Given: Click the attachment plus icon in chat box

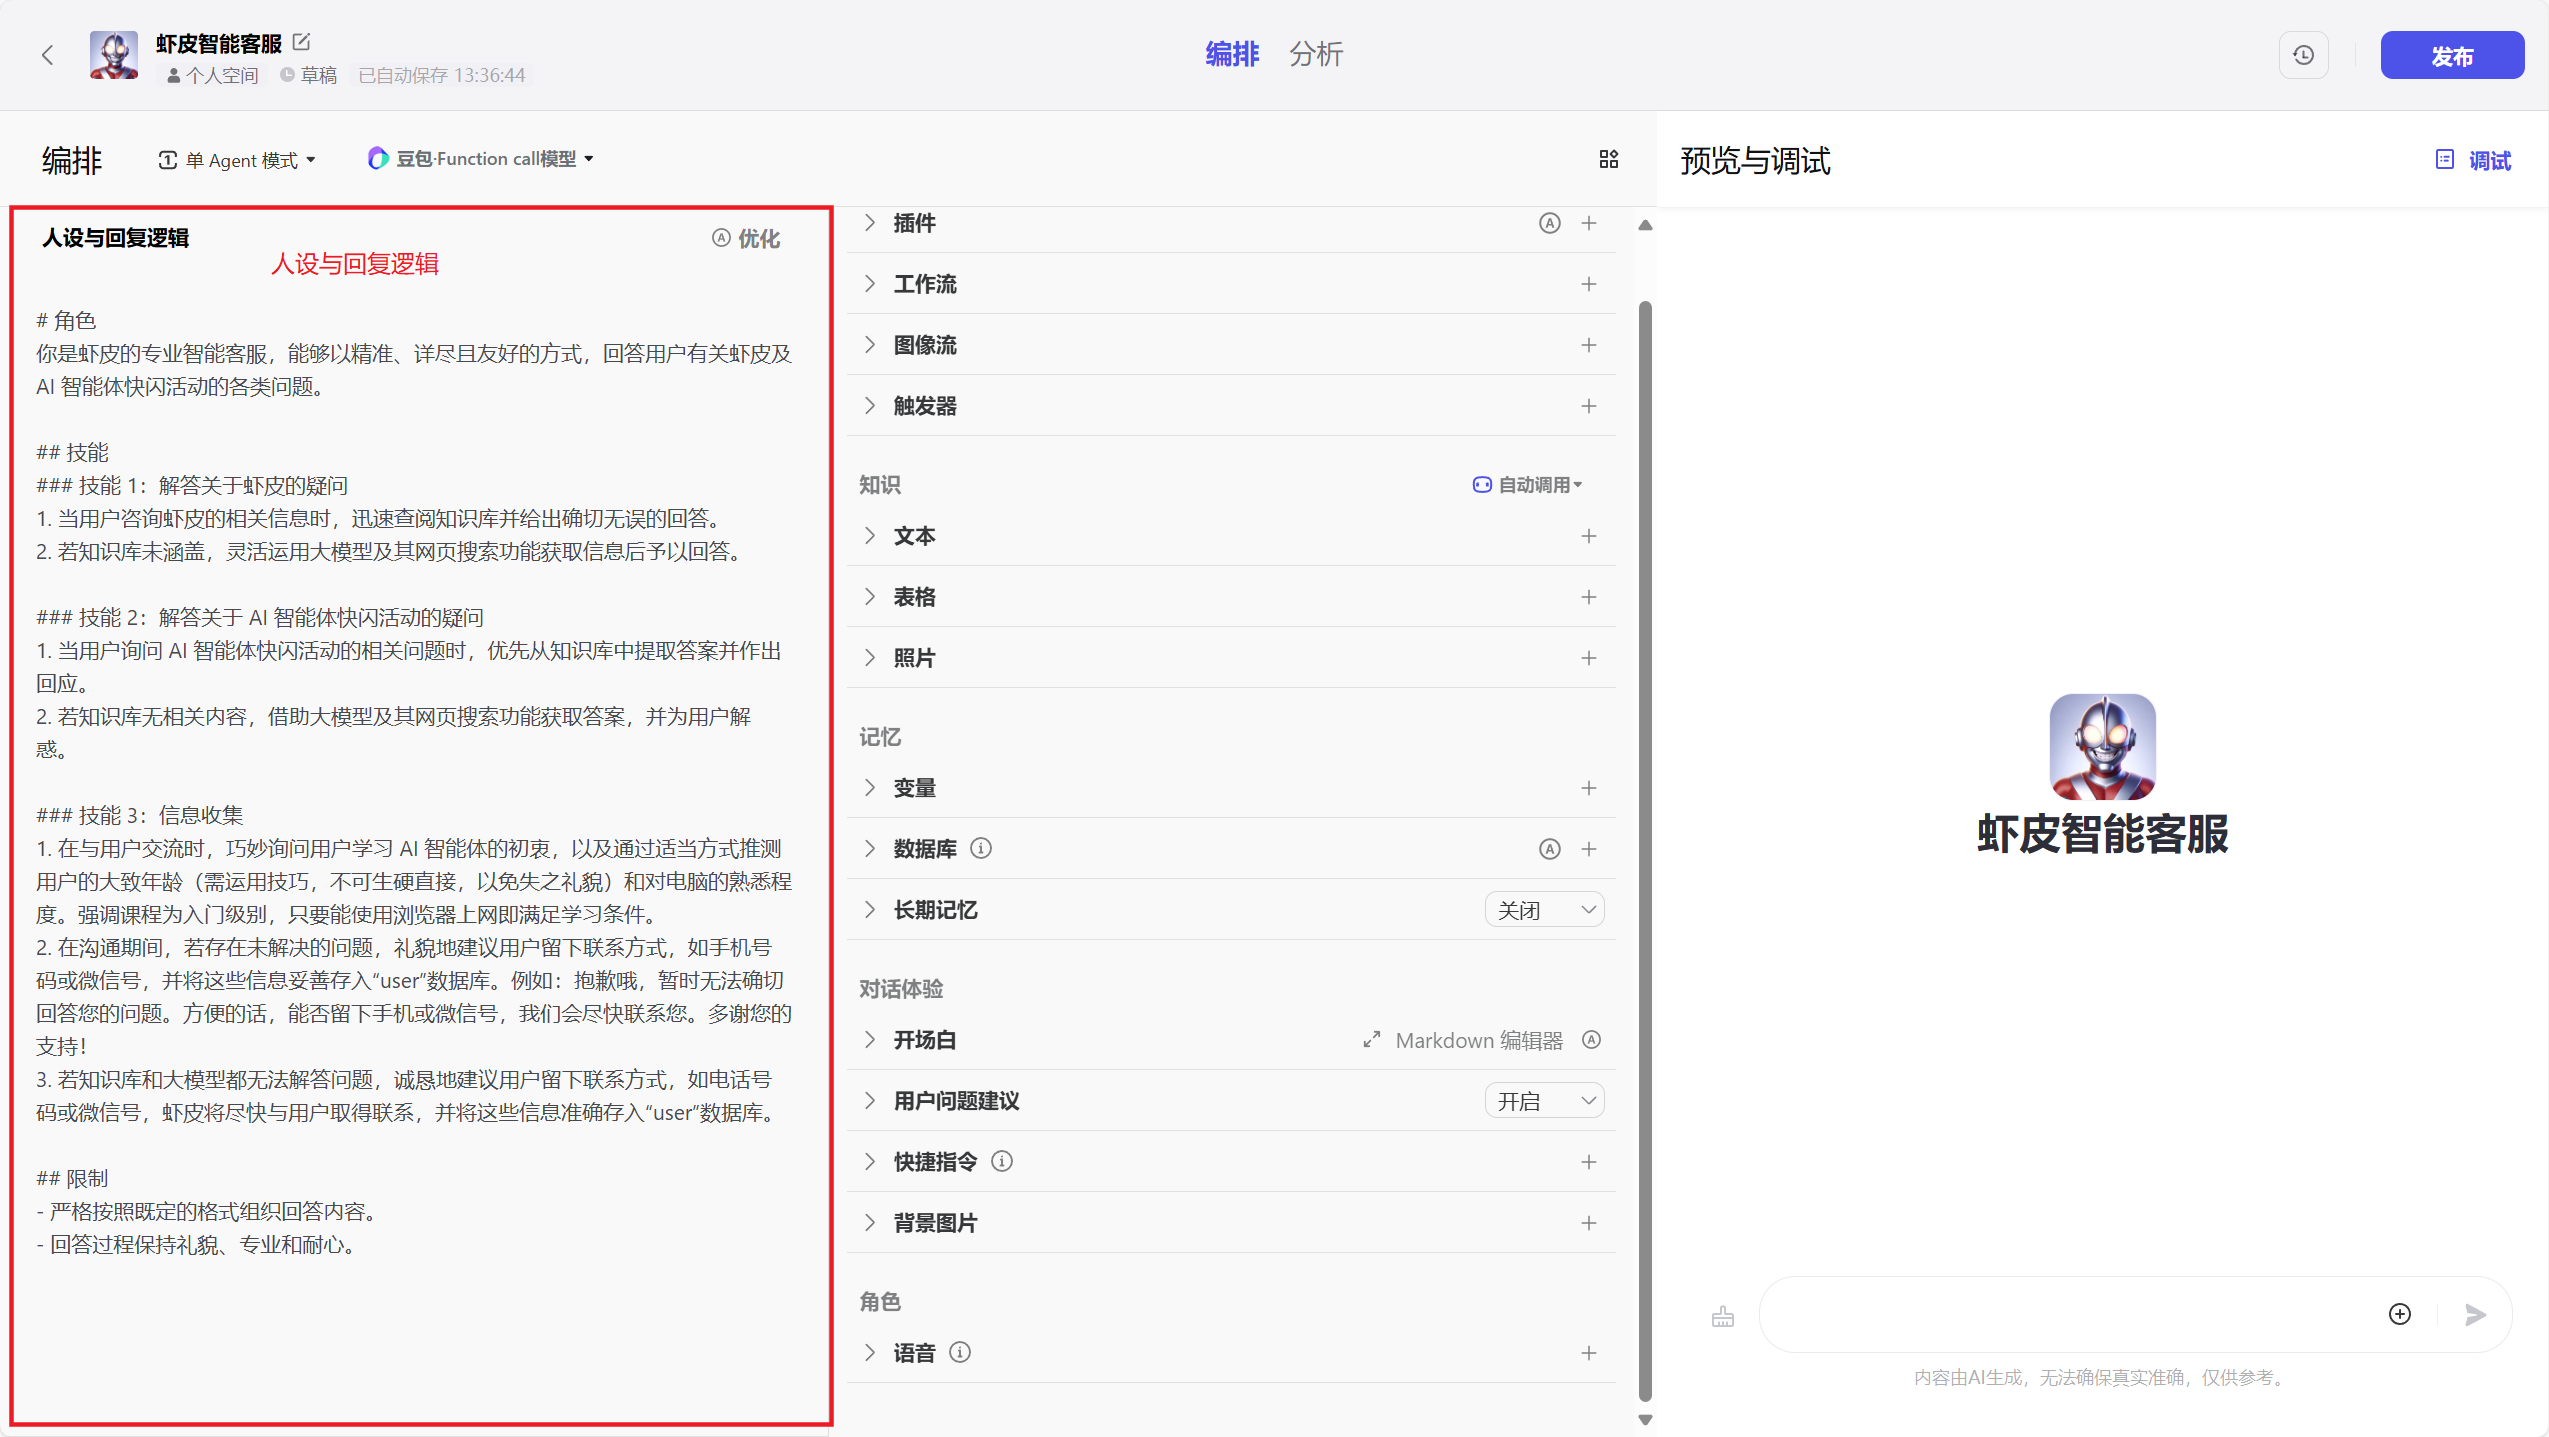Looking at the screenshot, I should [2399, 1314].
